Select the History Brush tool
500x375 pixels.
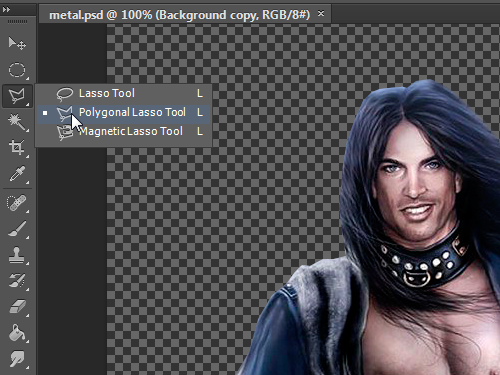(x=17, y=281)
